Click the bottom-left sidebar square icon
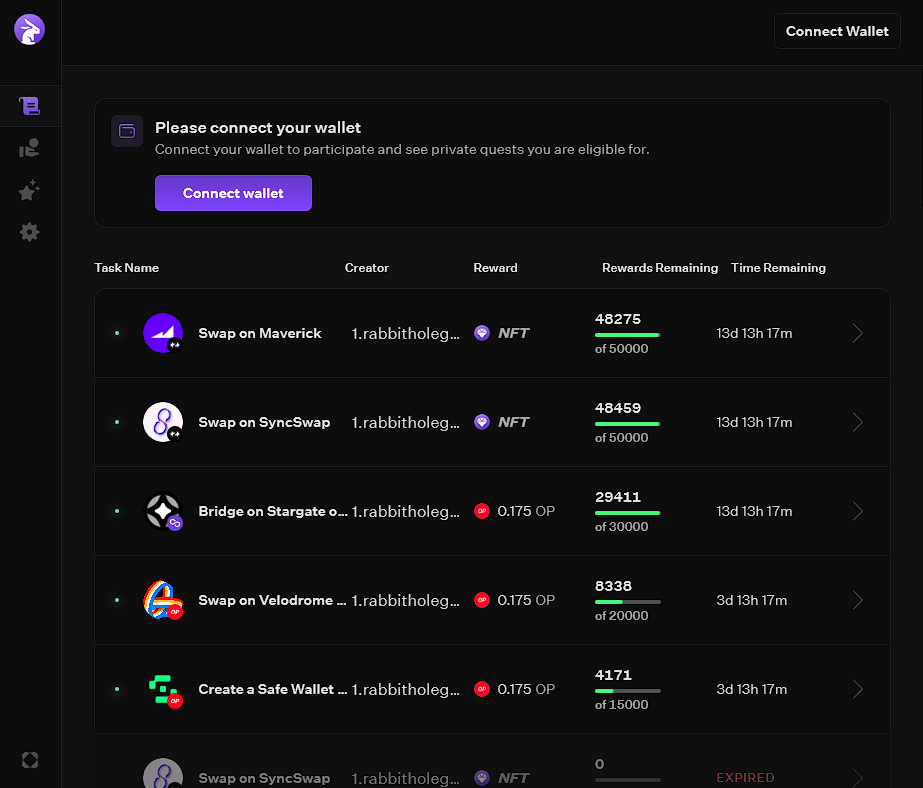Screen dimensions: 923x788 (x=30, y=760)
